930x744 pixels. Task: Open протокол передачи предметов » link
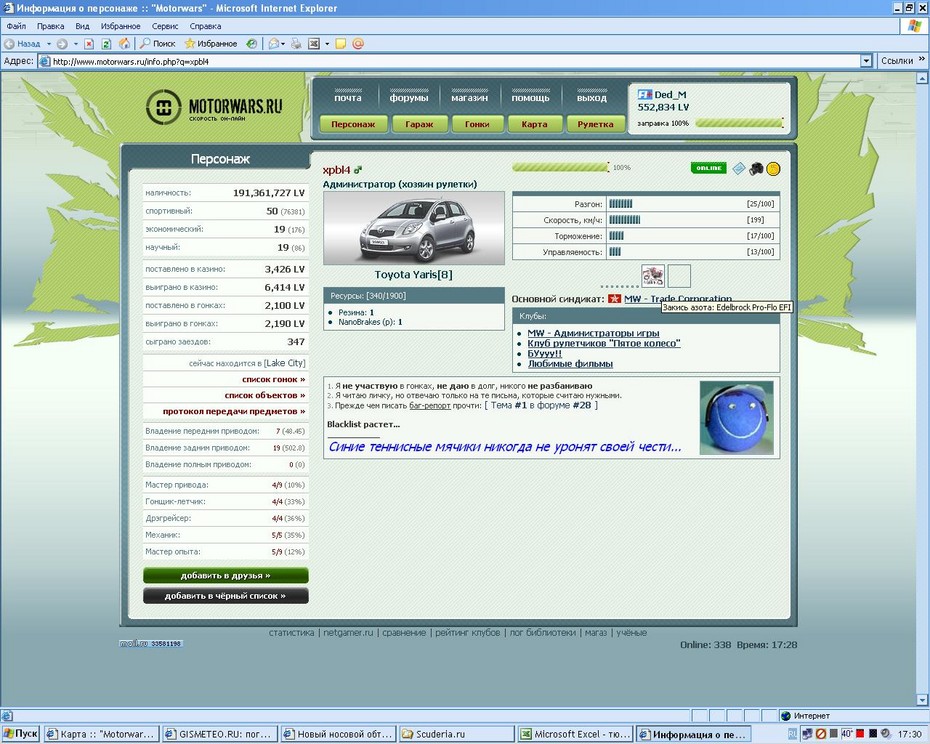point(234,411)
